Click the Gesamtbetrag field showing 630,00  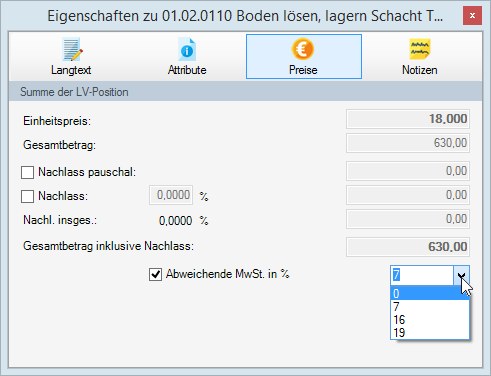click(x=408, y=143)
